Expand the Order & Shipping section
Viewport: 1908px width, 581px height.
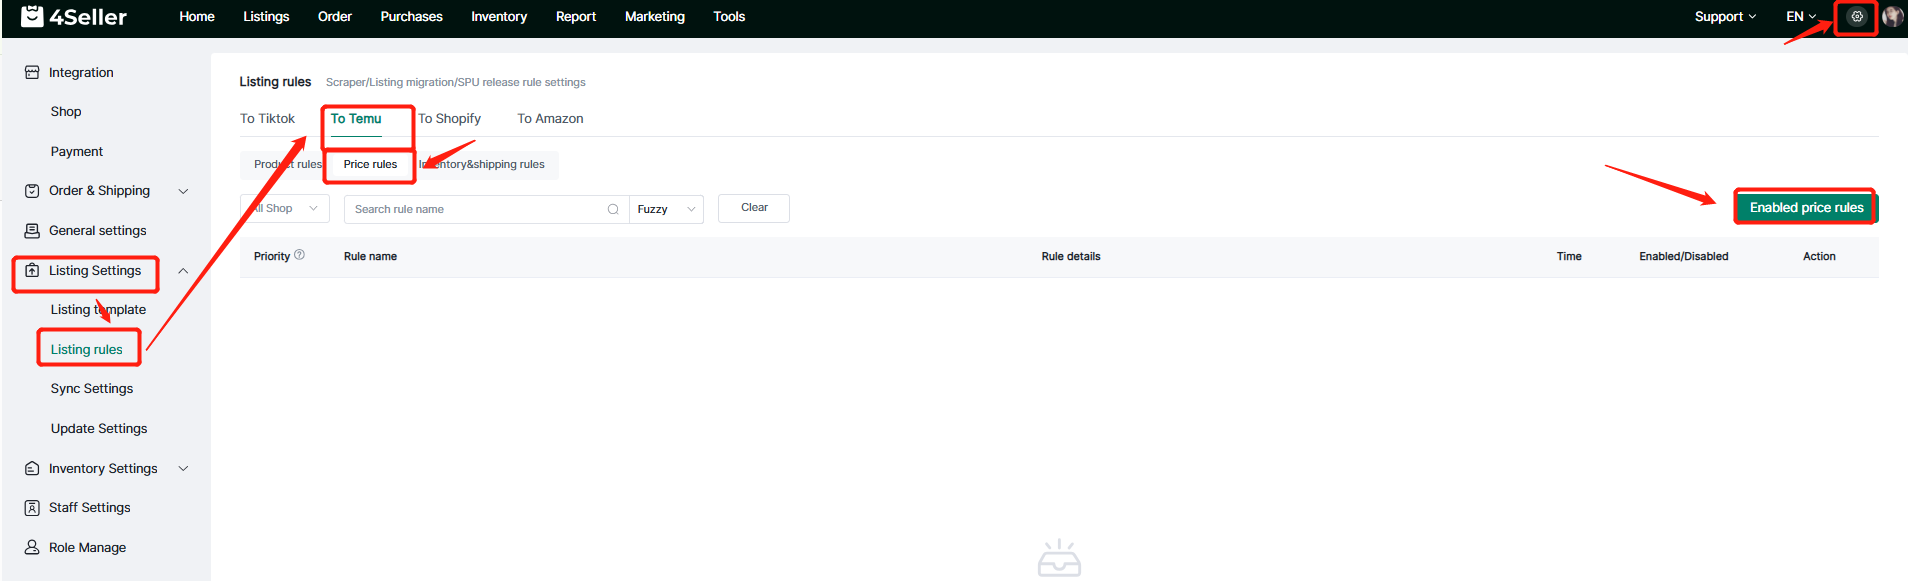pos(183,191)
